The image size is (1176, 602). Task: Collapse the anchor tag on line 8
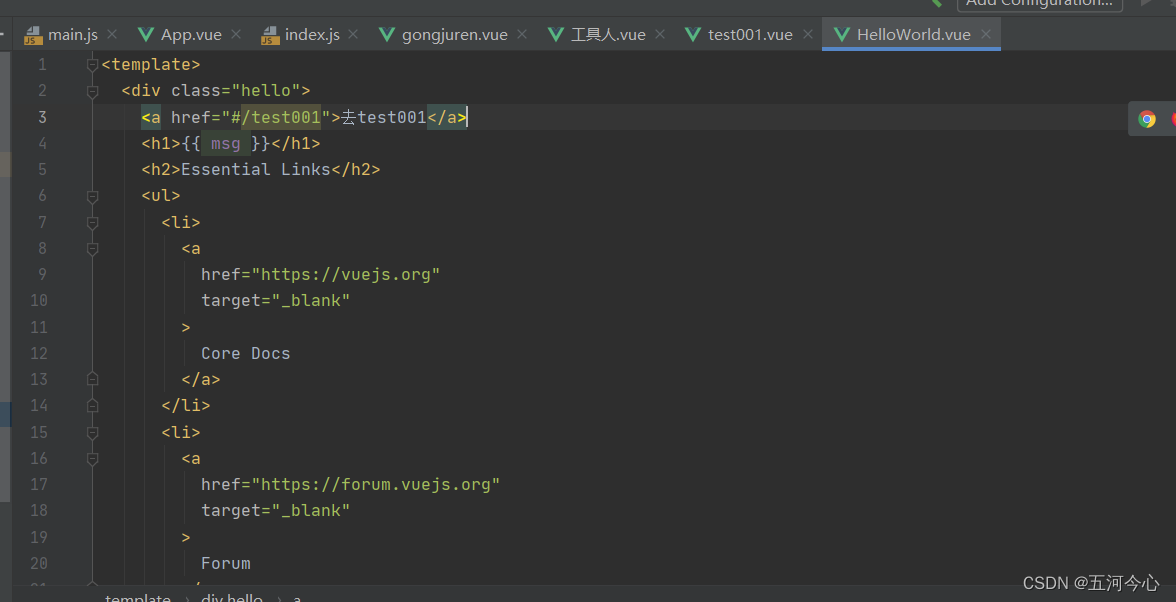(x=92, y=249)
